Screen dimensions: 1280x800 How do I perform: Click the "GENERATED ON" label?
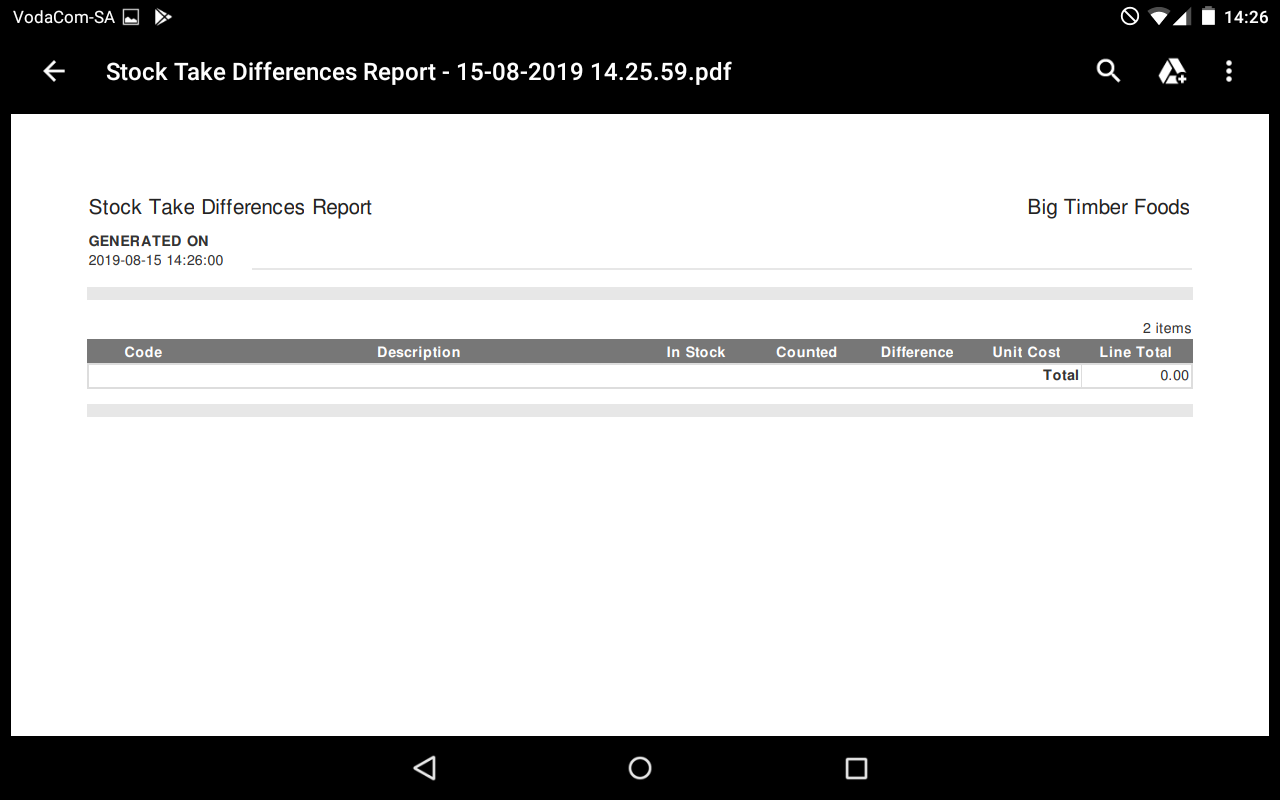click(149, 241)
